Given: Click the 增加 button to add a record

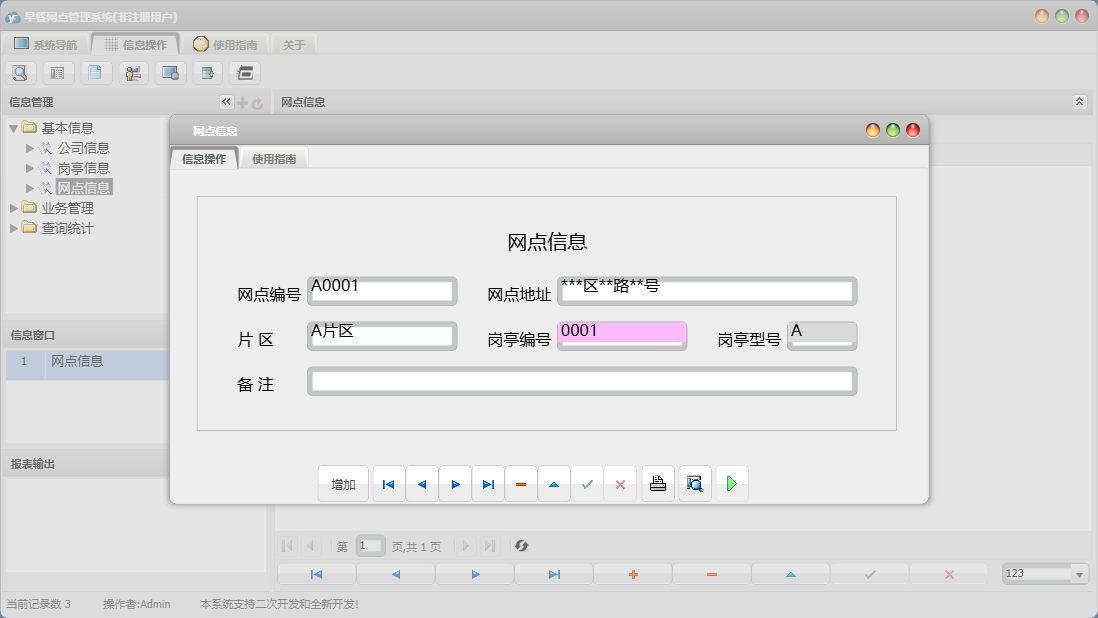Looking at the screenshot, I should (x=343, y=483).
